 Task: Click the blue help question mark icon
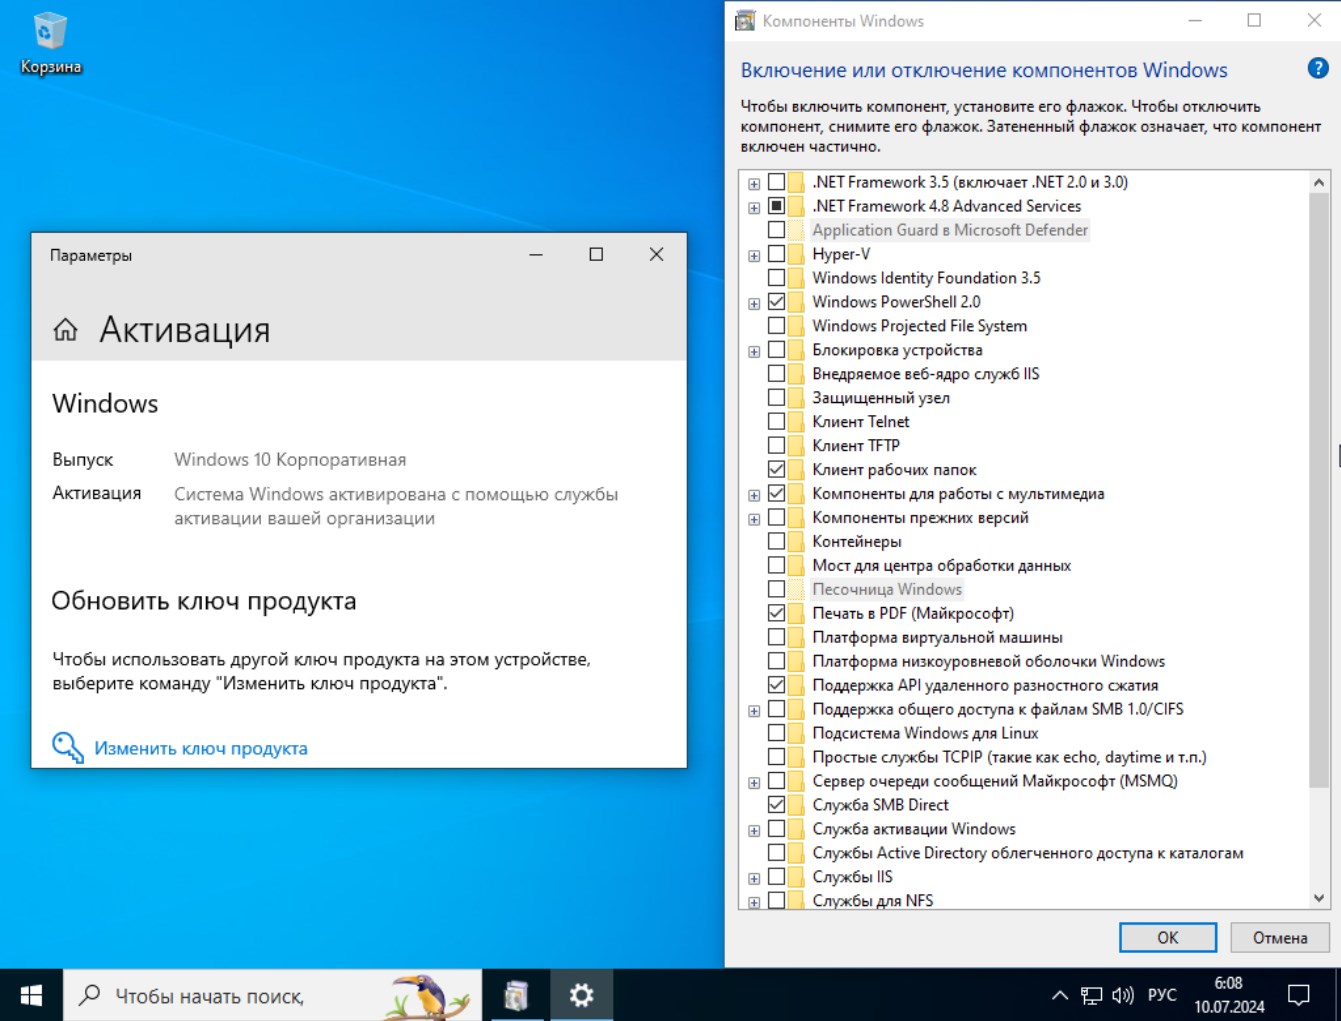tap(1318, 68)
